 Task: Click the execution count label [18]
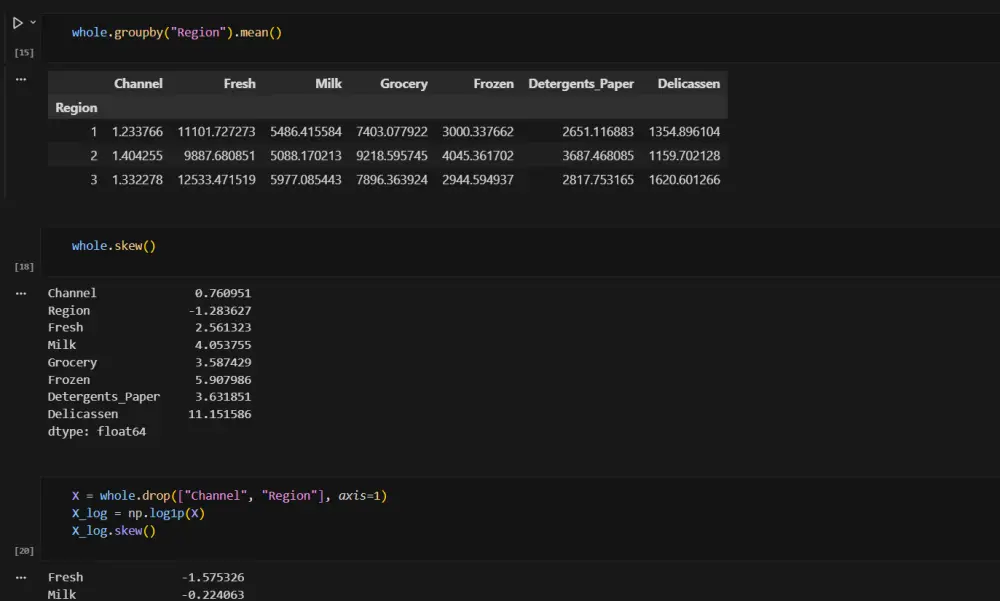[x=22, y=266]
